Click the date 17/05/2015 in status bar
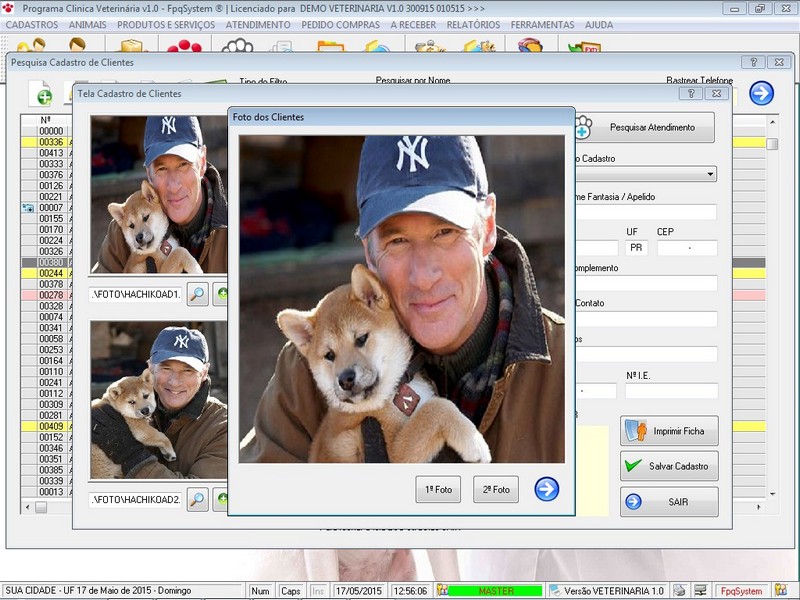 (x=358, y=591)
